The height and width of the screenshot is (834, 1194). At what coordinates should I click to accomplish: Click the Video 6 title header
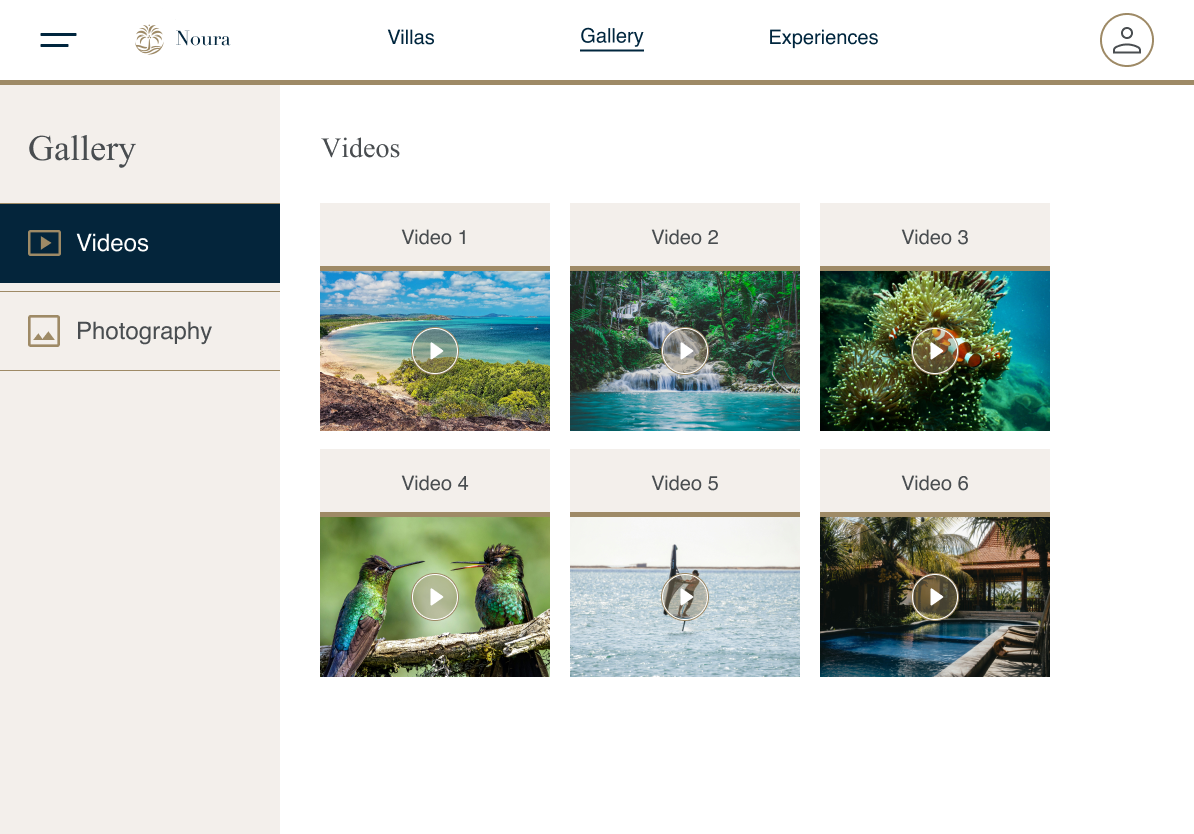(935, 483)
